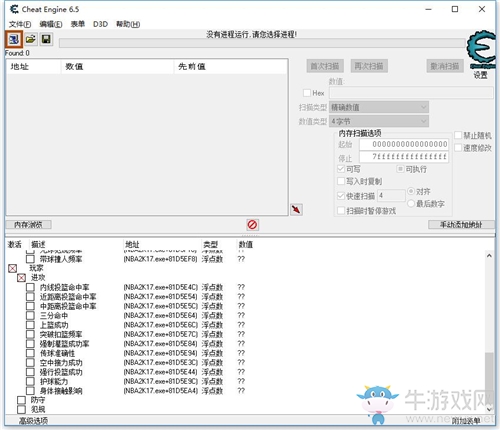This screenshot has height=430, width=500.
Task: Open the 文件(F) menu
Action: 20,24
